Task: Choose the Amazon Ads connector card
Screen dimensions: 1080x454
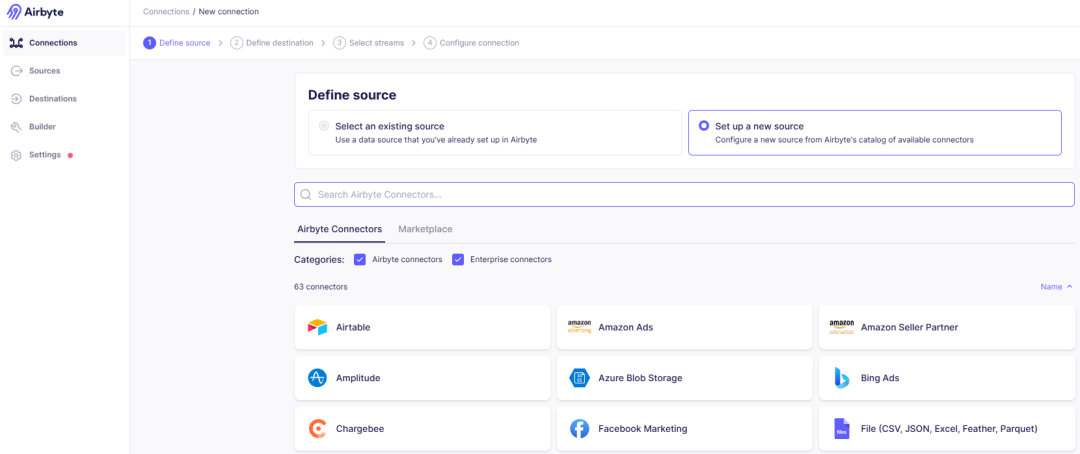Action: pos(684,327)
